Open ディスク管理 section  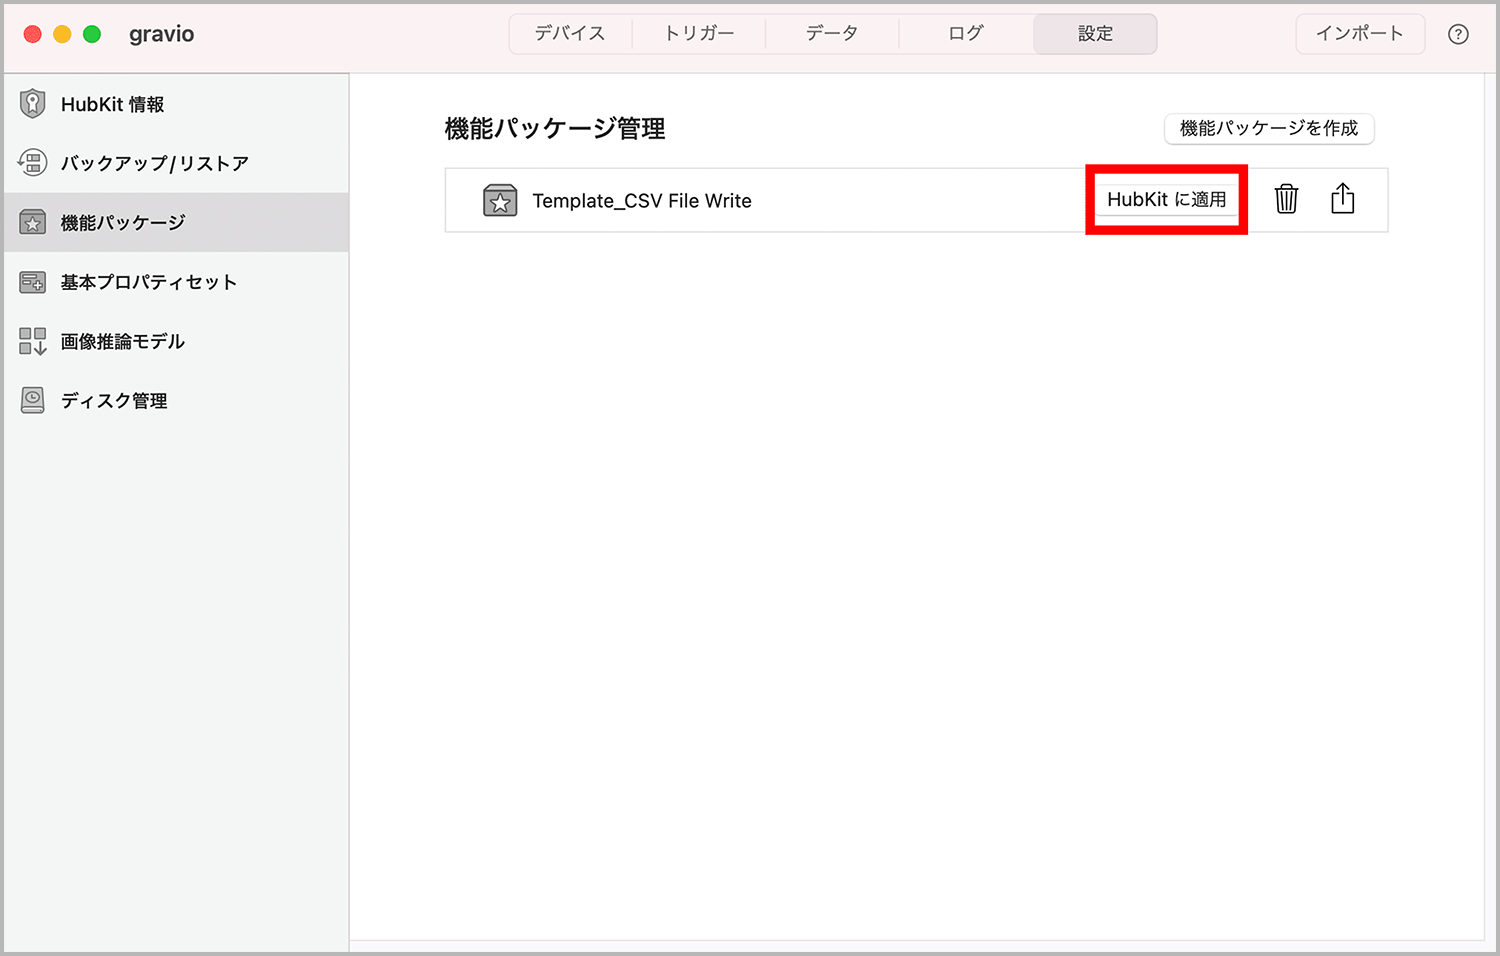coord(176,400)
